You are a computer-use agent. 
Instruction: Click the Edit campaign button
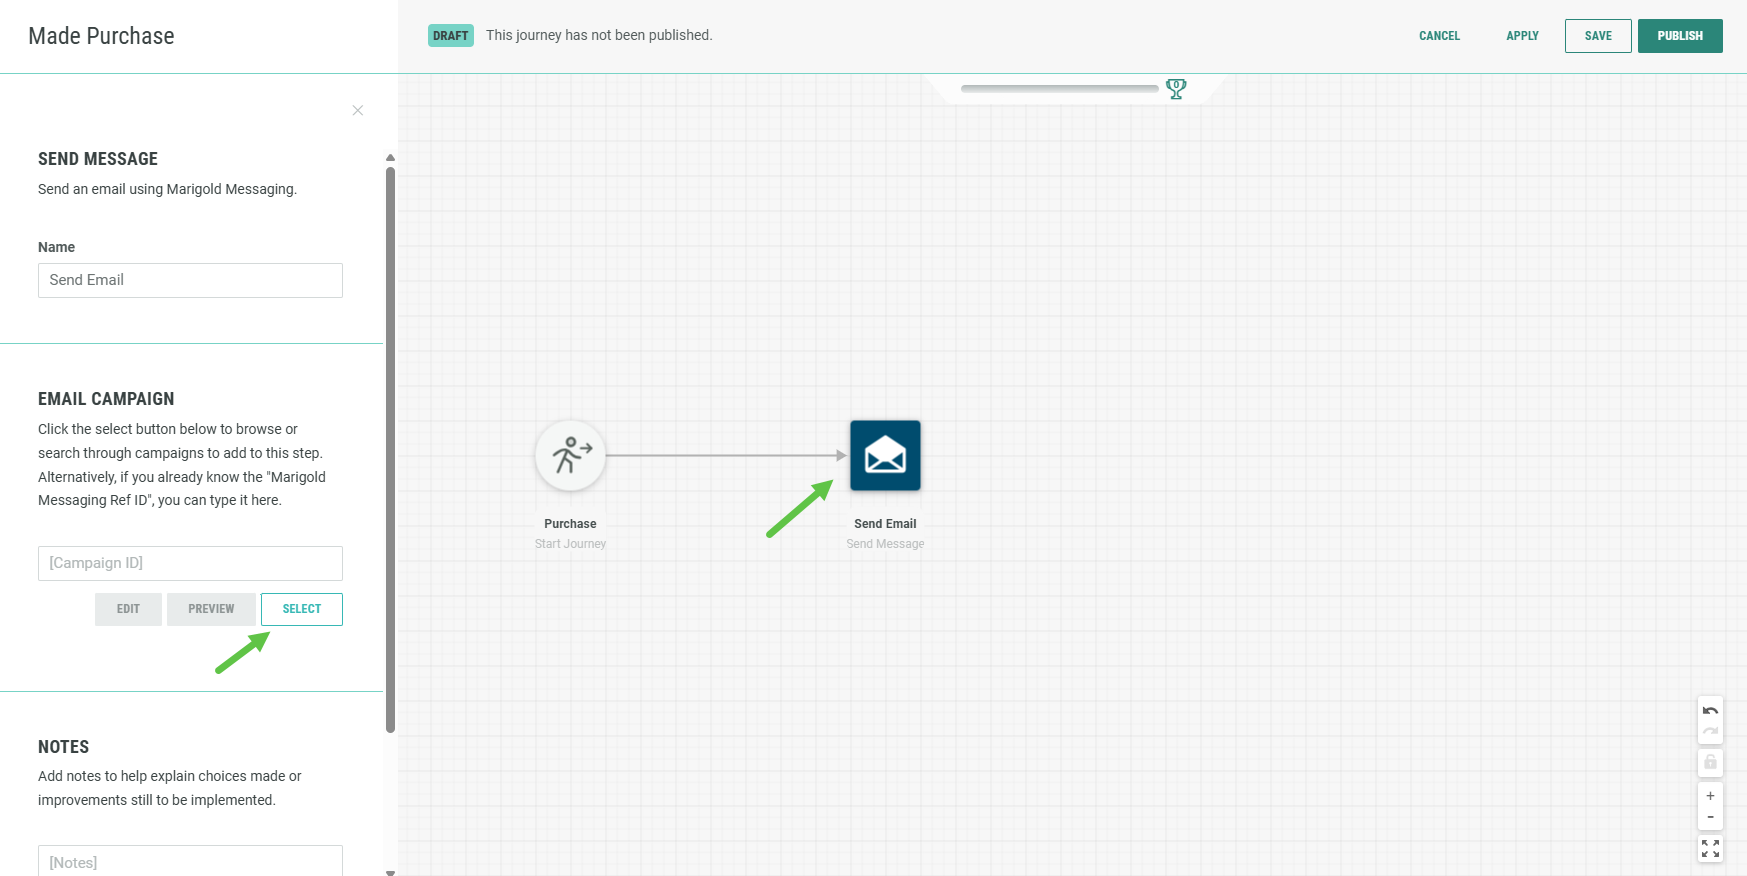[x=128, y=609]
